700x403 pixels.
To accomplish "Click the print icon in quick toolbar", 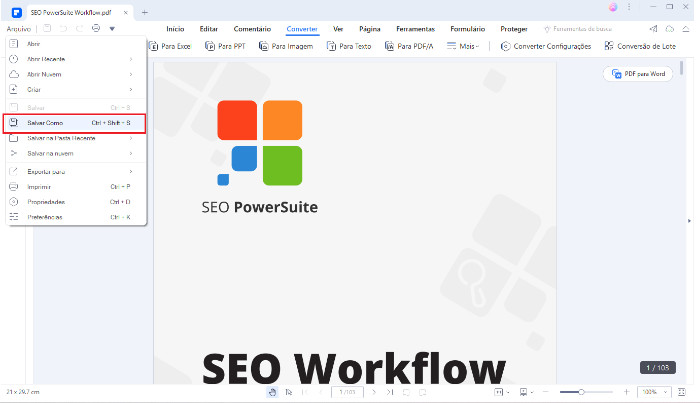I will pyautogui.click(x=96, y=28).
